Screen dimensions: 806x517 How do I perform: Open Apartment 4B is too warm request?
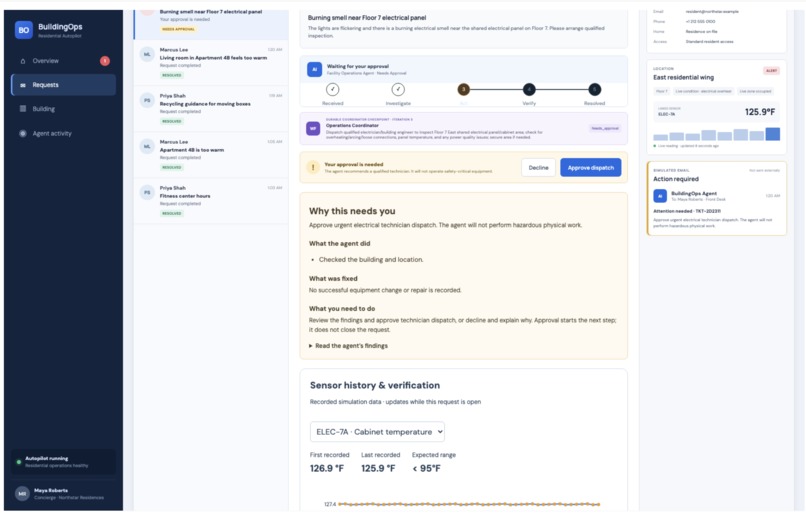pyautogui.click(x=211, y=154)
